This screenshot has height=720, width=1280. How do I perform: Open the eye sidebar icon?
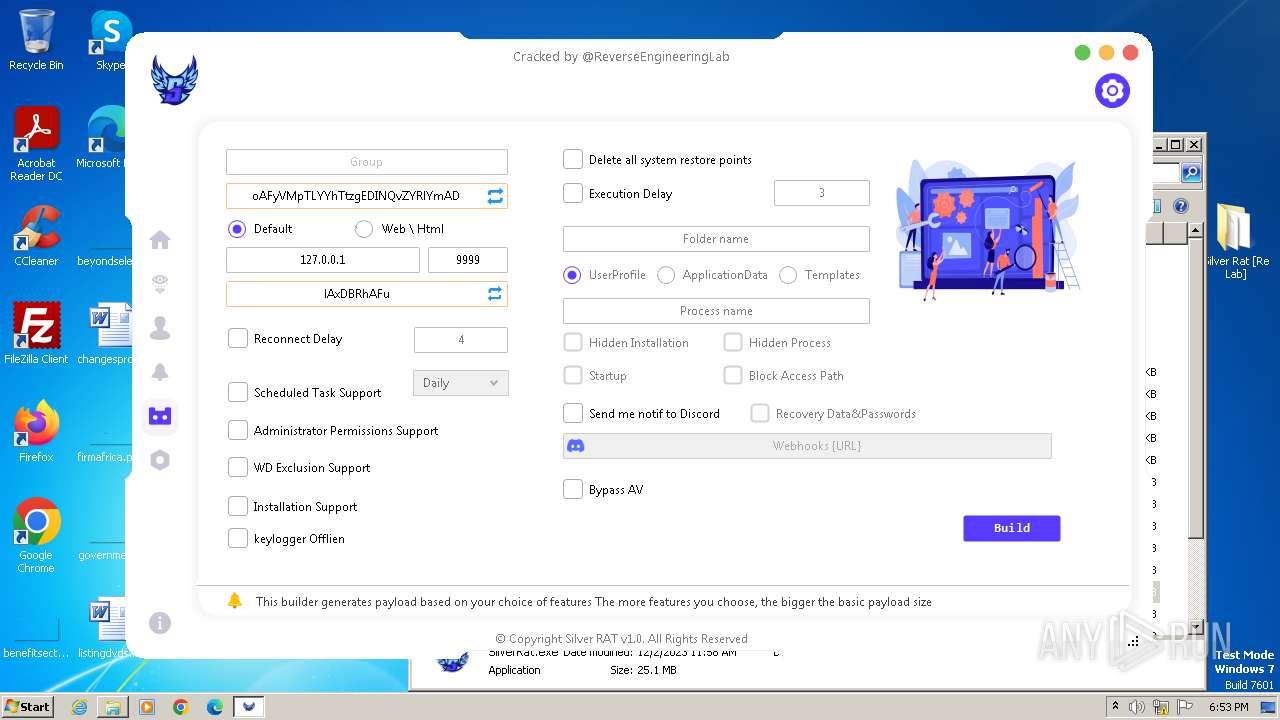pyautogui.click(x=160, y=285)
